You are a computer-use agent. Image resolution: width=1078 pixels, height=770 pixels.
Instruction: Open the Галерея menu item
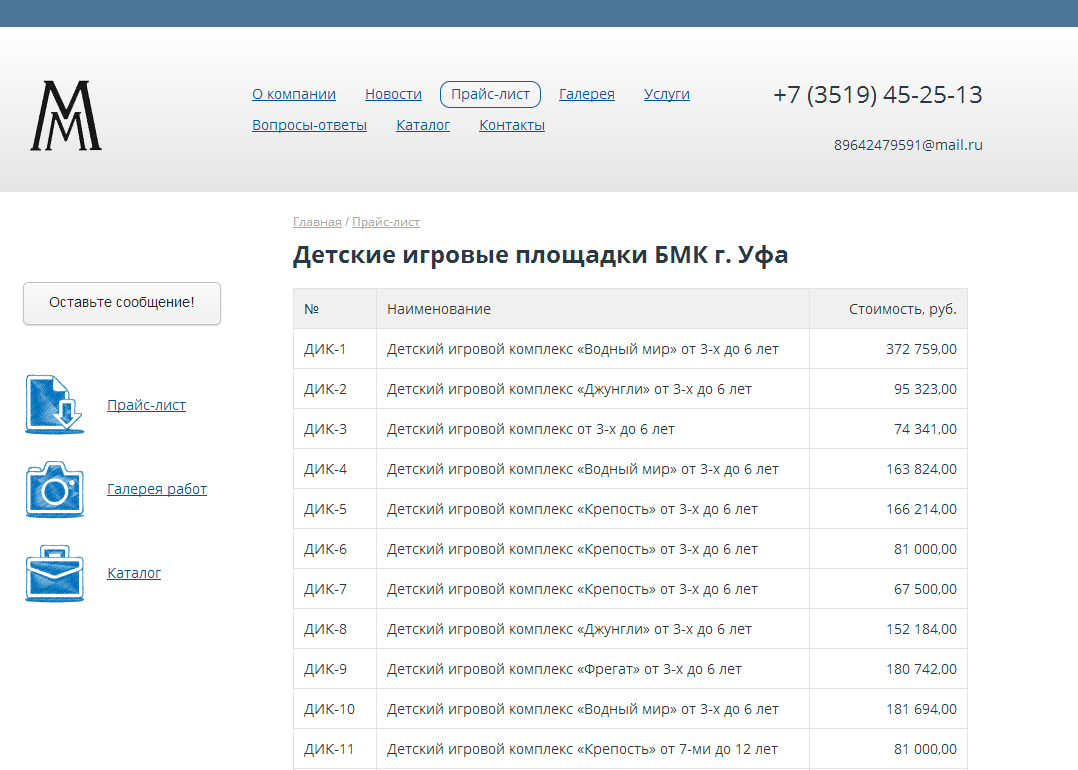(x=586, y=94)
